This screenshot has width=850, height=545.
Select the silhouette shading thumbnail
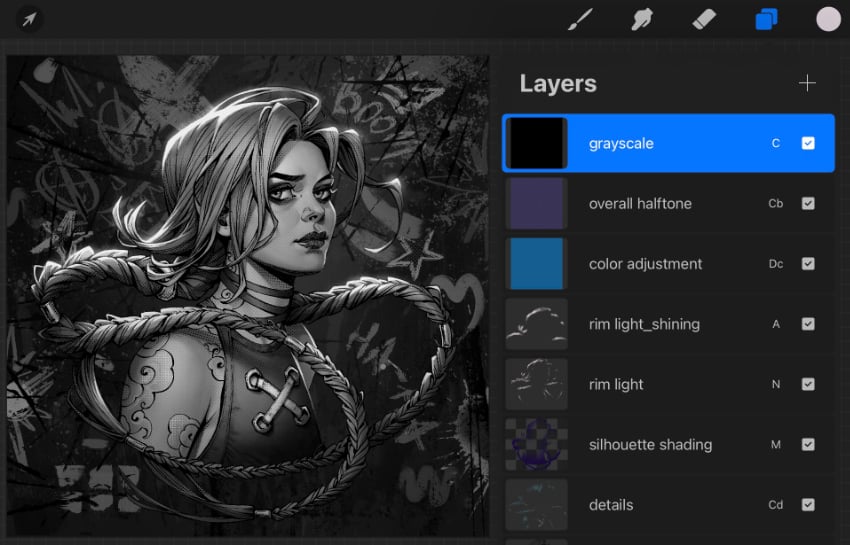click(x=537, y=444)
